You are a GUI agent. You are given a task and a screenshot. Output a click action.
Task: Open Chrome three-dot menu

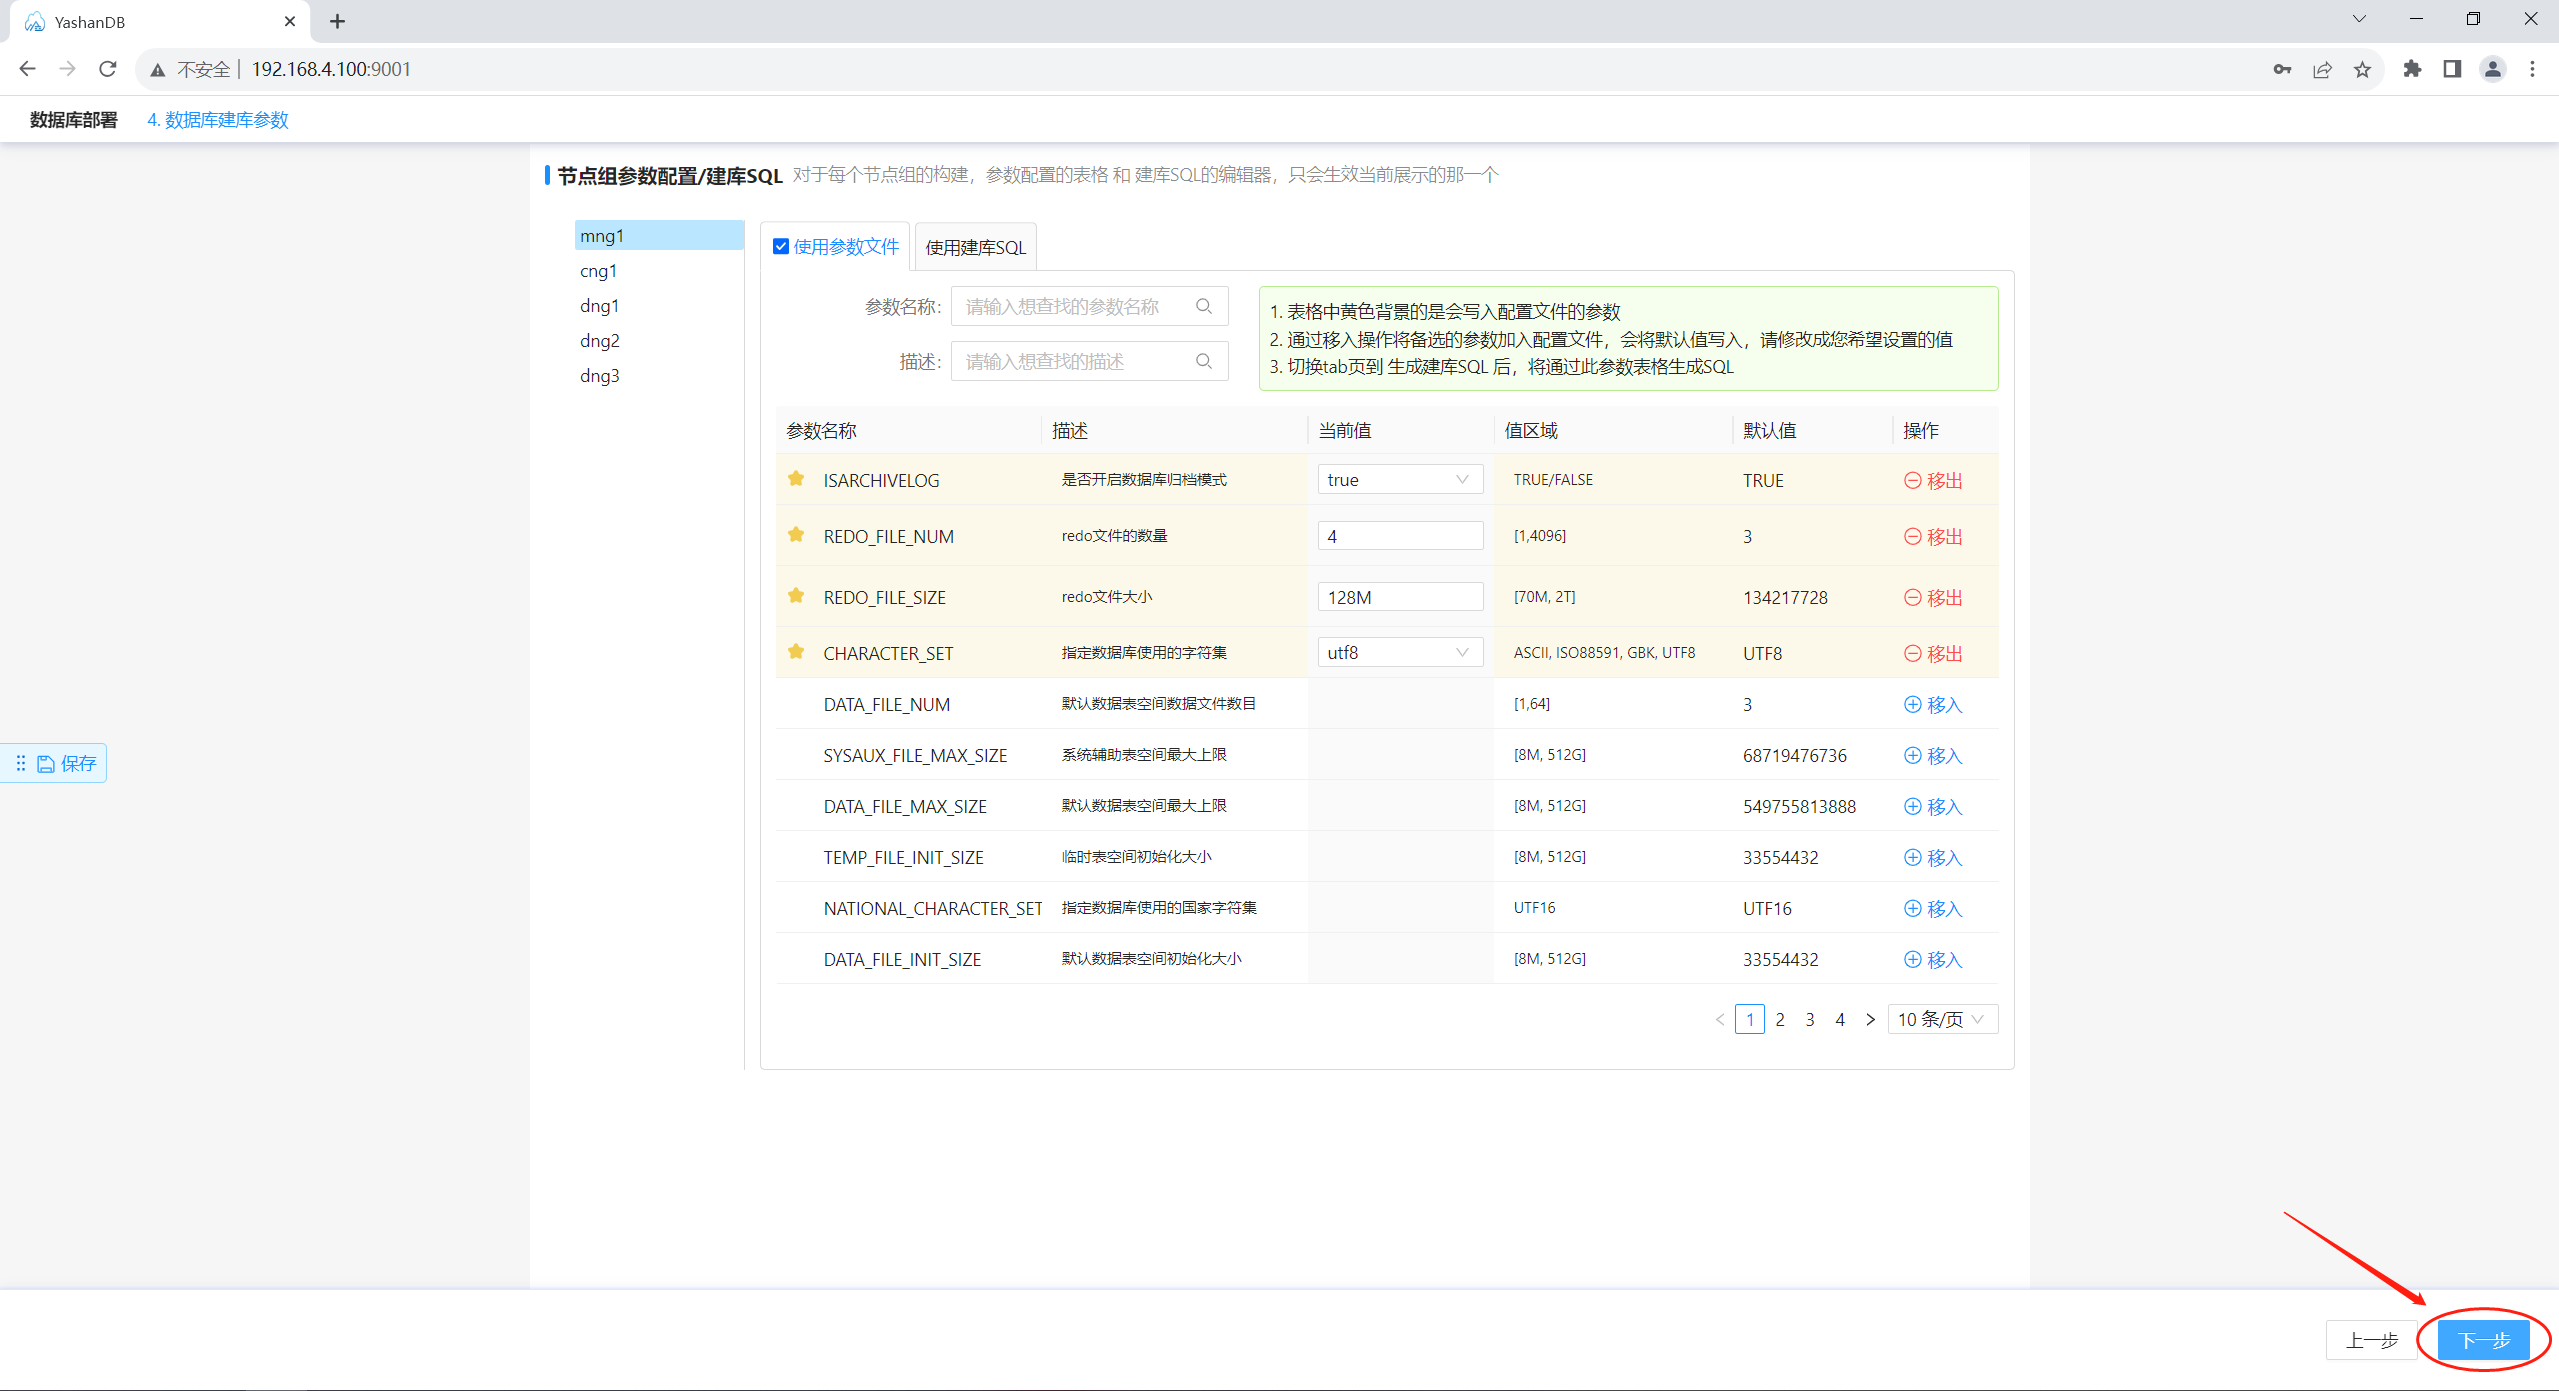[x=2532, y=69]
